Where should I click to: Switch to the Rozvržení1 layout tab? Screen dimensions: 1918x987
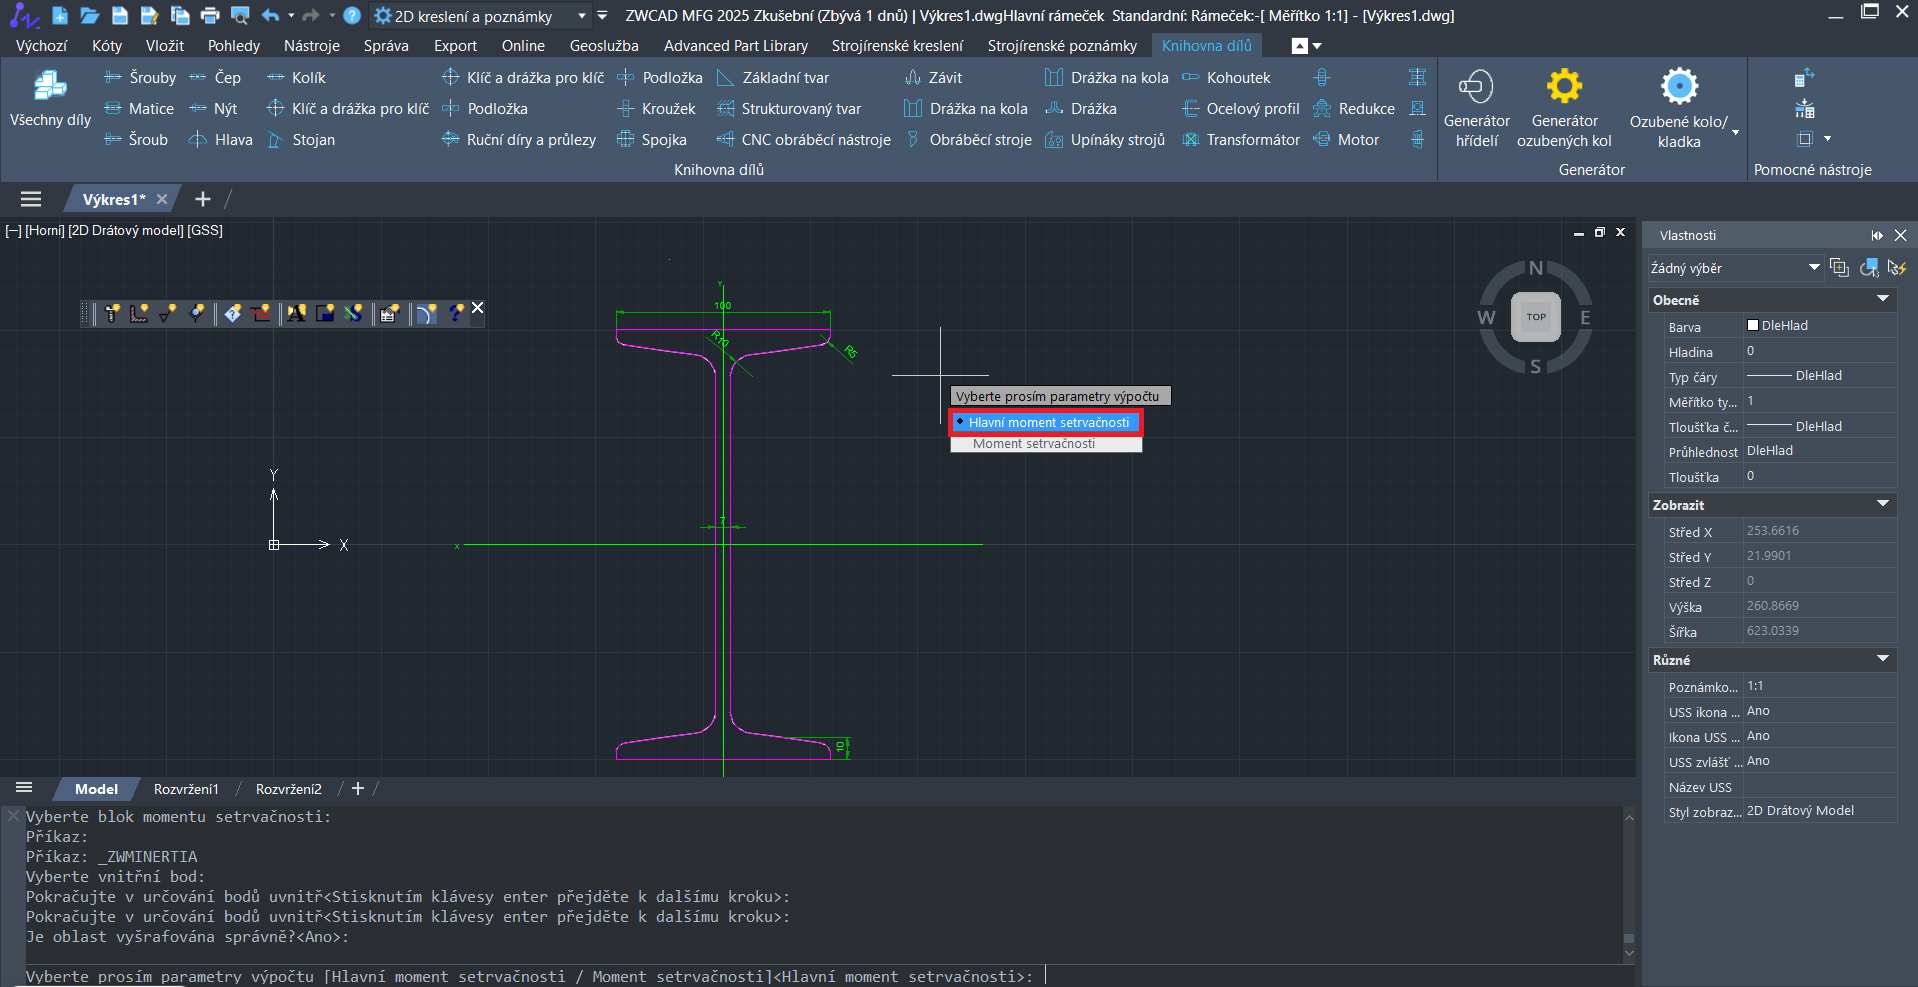[x=186, y=789]
